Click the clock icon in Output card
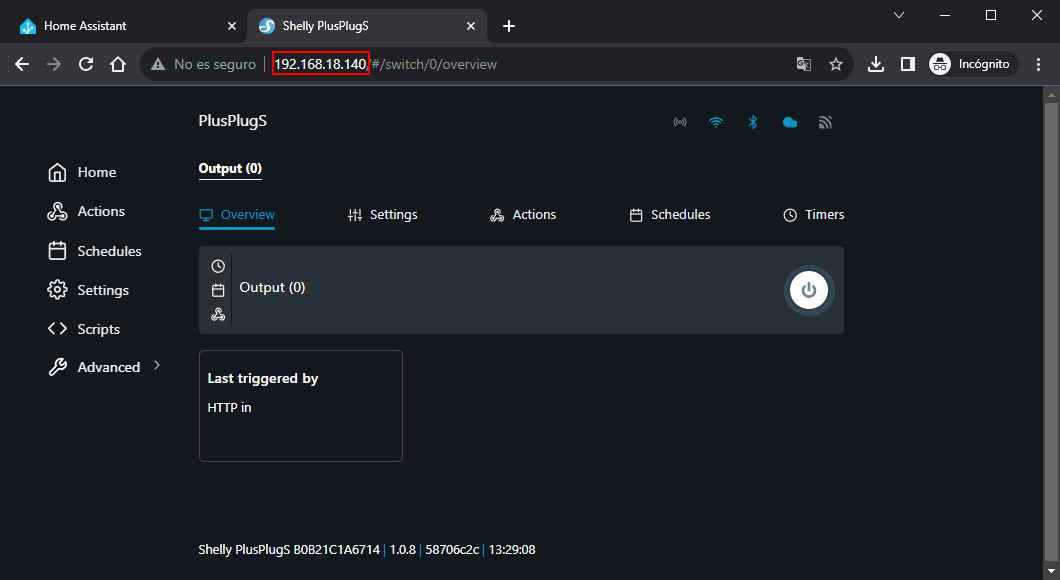 coord(218,266)
